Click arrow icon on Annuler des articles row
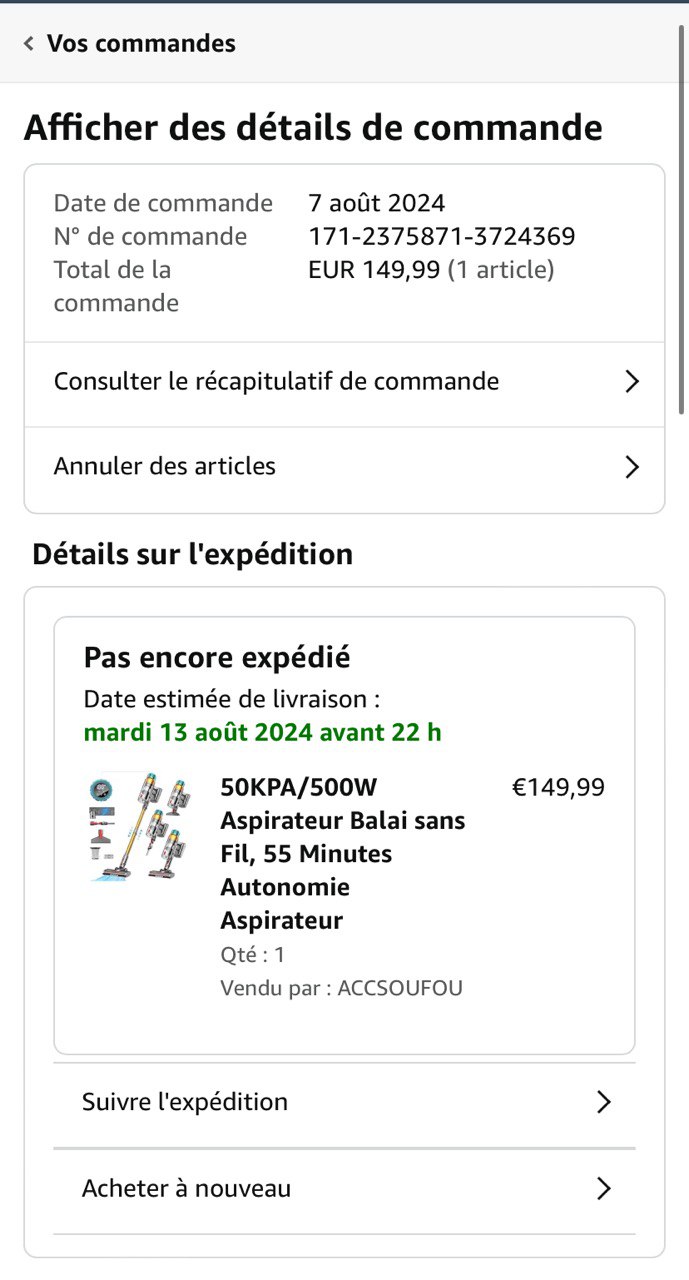The height and width of the screenshot is (1280, 689). pos(631,467)
